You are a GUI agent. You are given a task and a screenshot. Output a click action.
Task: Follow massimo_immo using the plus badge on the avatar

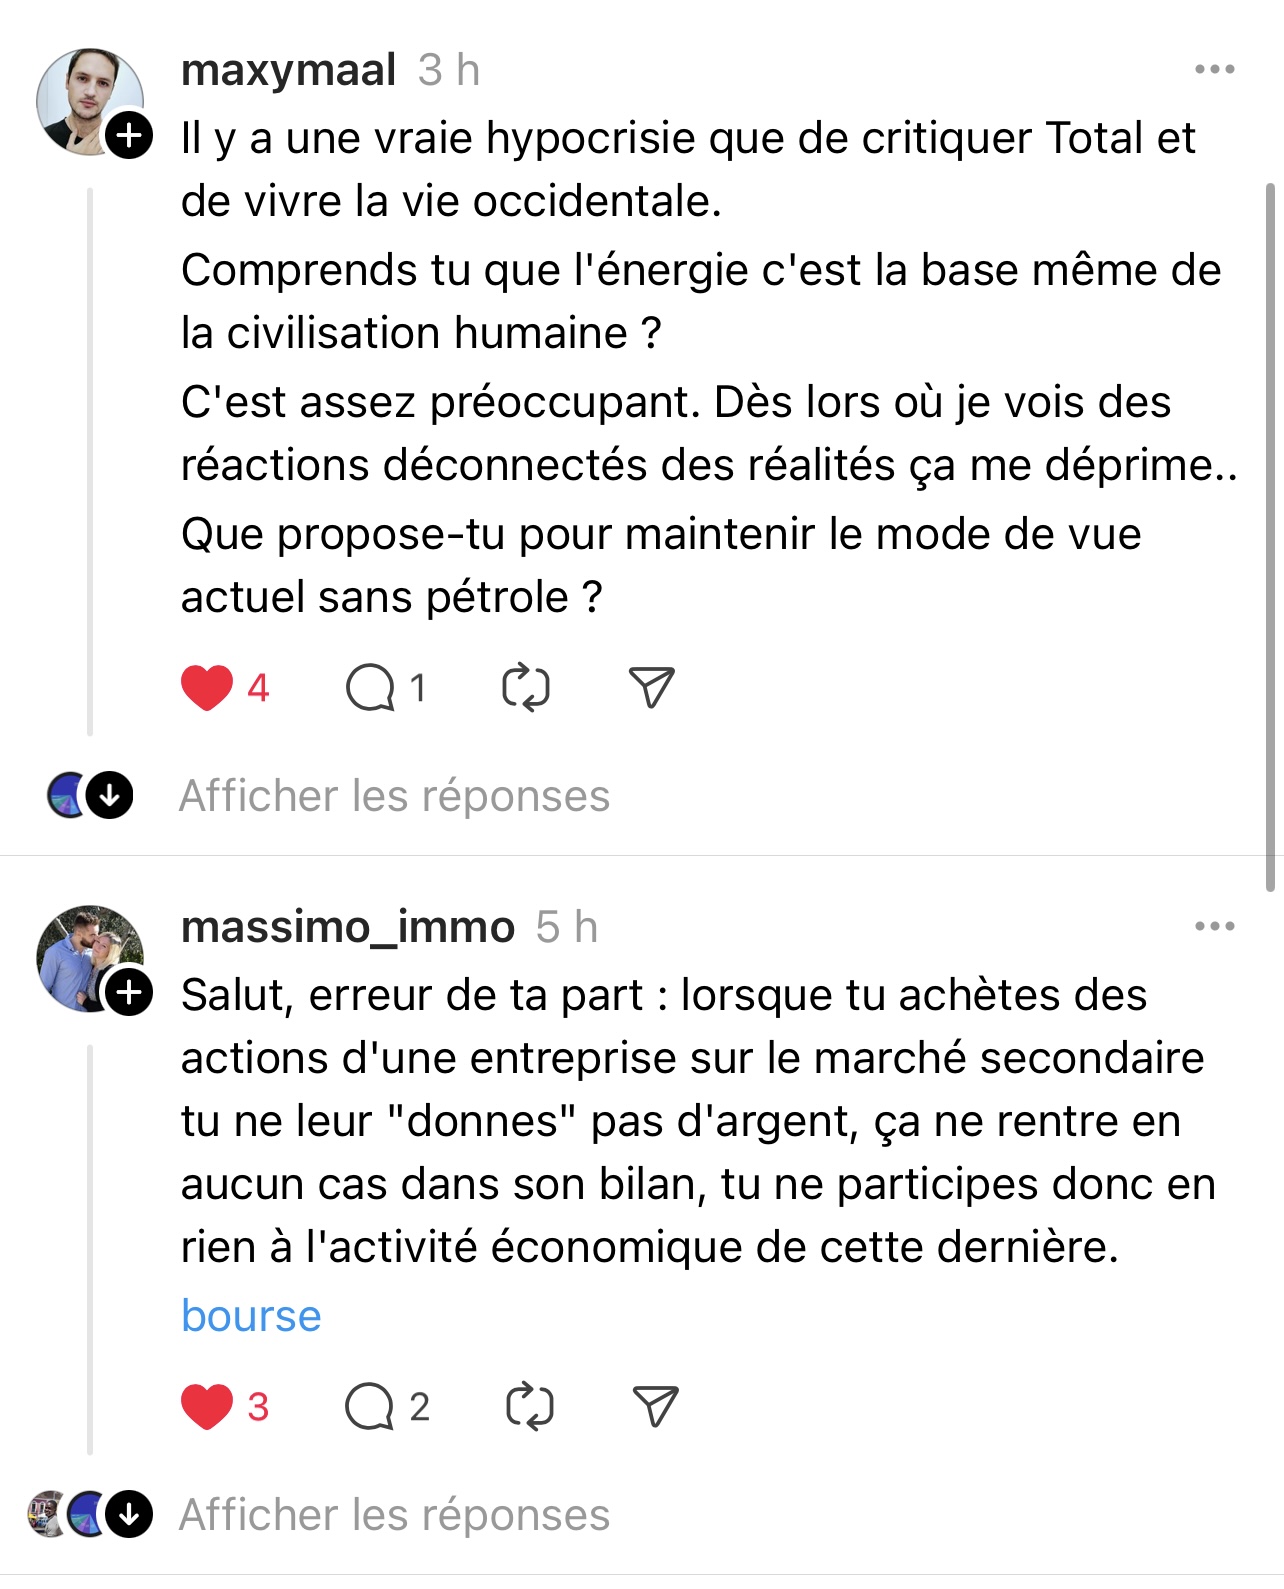130,992
